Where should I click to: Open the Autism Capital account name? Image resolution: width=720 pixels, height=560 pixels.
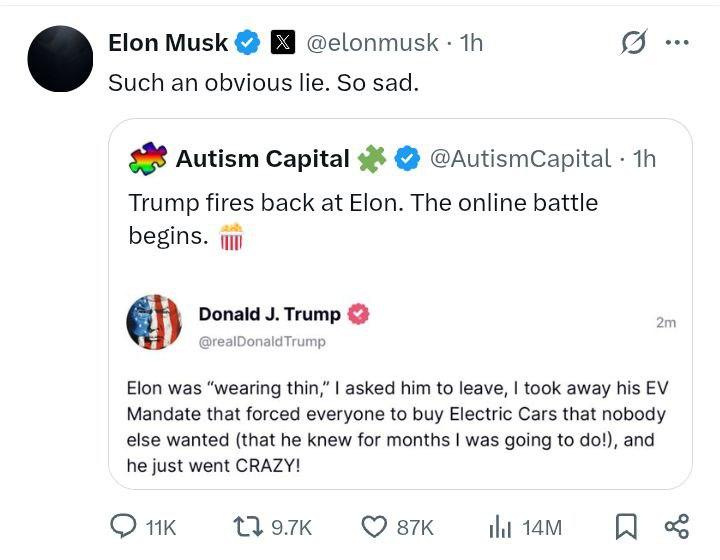coord(262,158)
